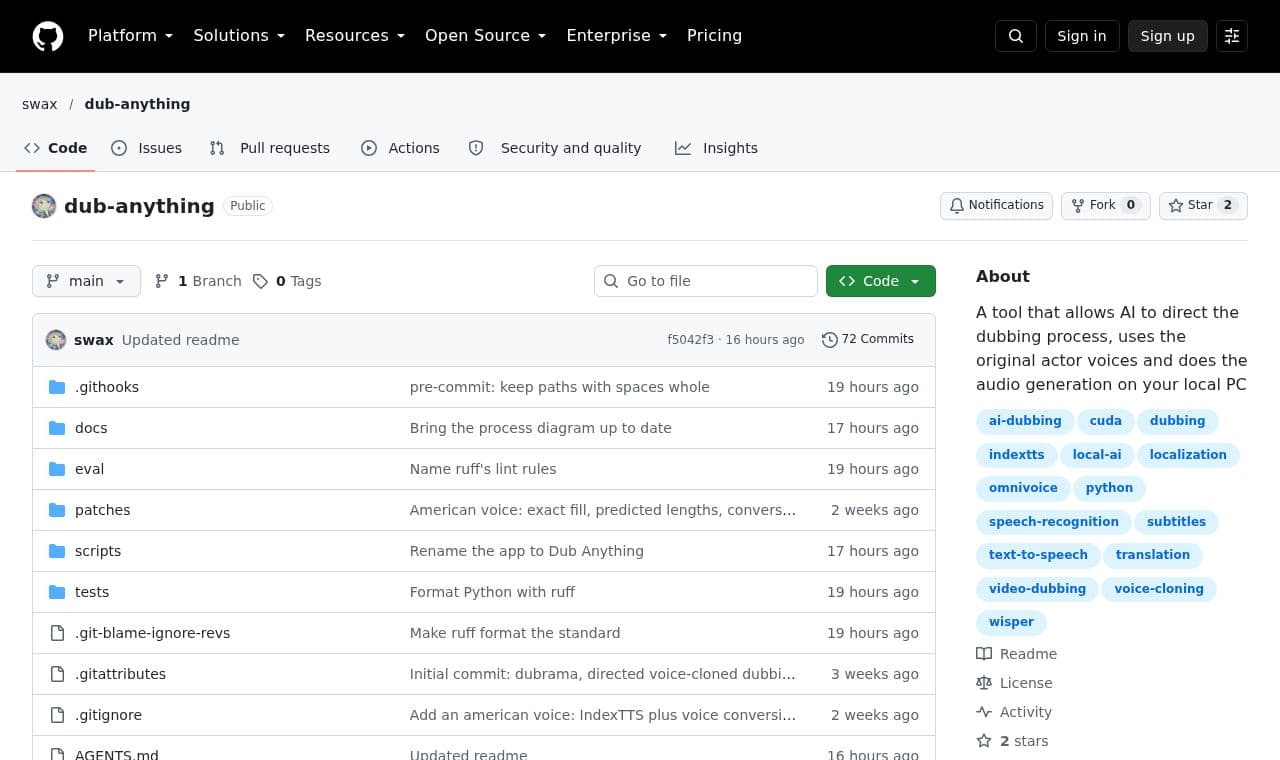This screenshot has width=1280, height=760.
Task: Switch to the Issues tab
Action: click(147, 148)
